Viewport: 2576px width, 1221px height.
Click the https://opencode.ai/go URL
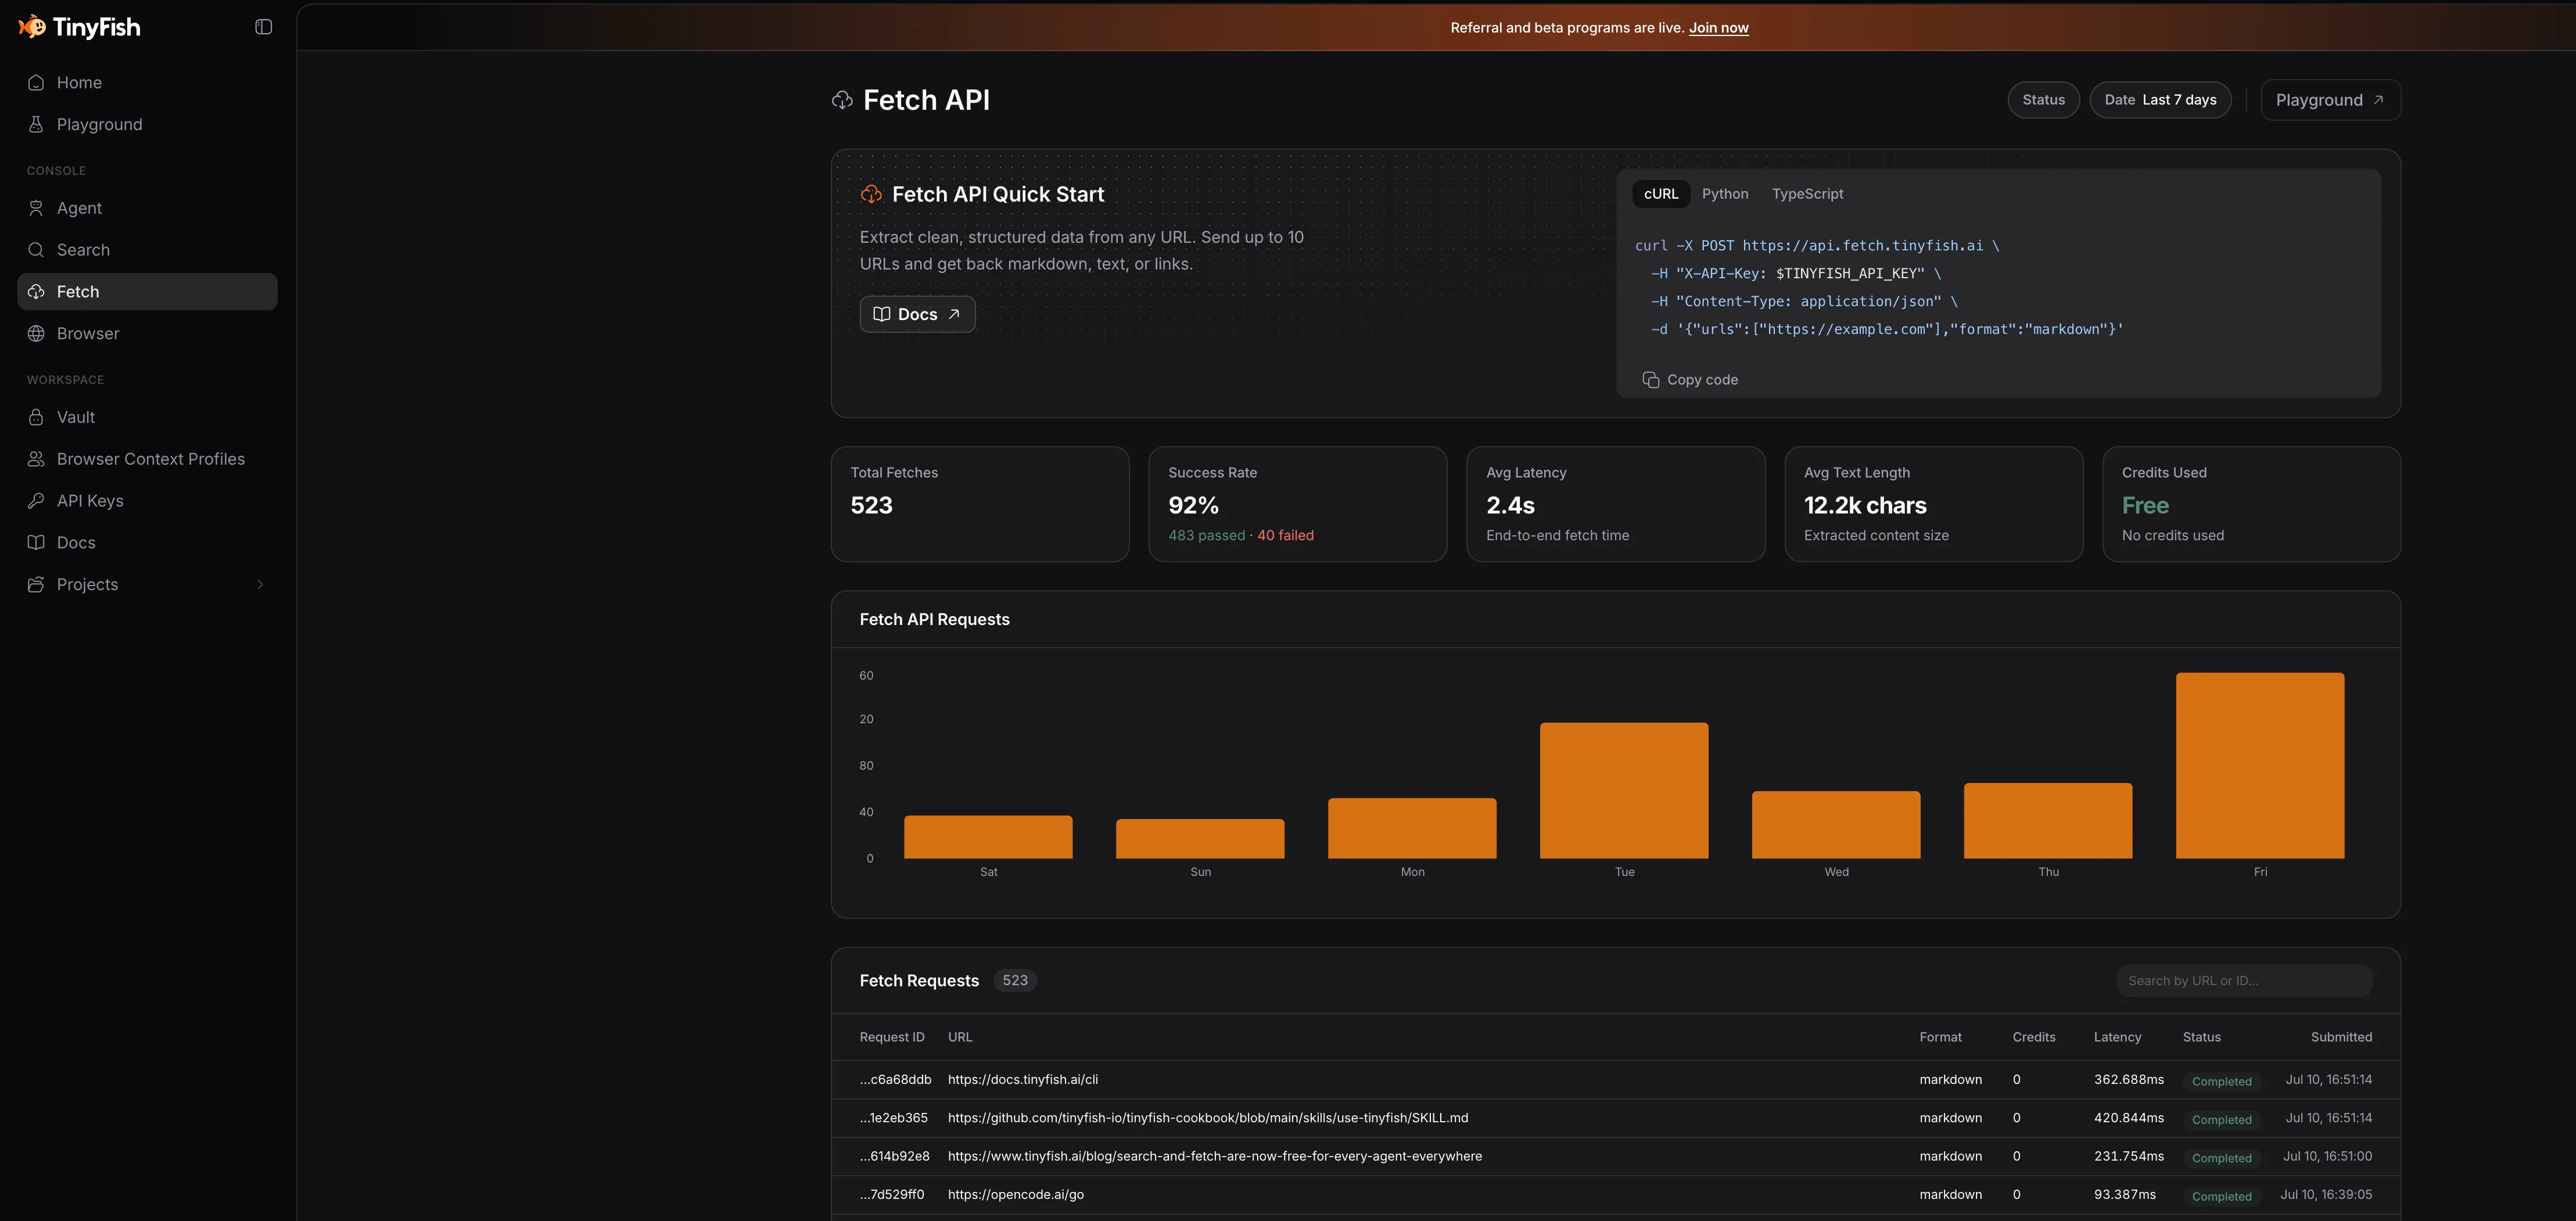click(x=1015, y=1195)
